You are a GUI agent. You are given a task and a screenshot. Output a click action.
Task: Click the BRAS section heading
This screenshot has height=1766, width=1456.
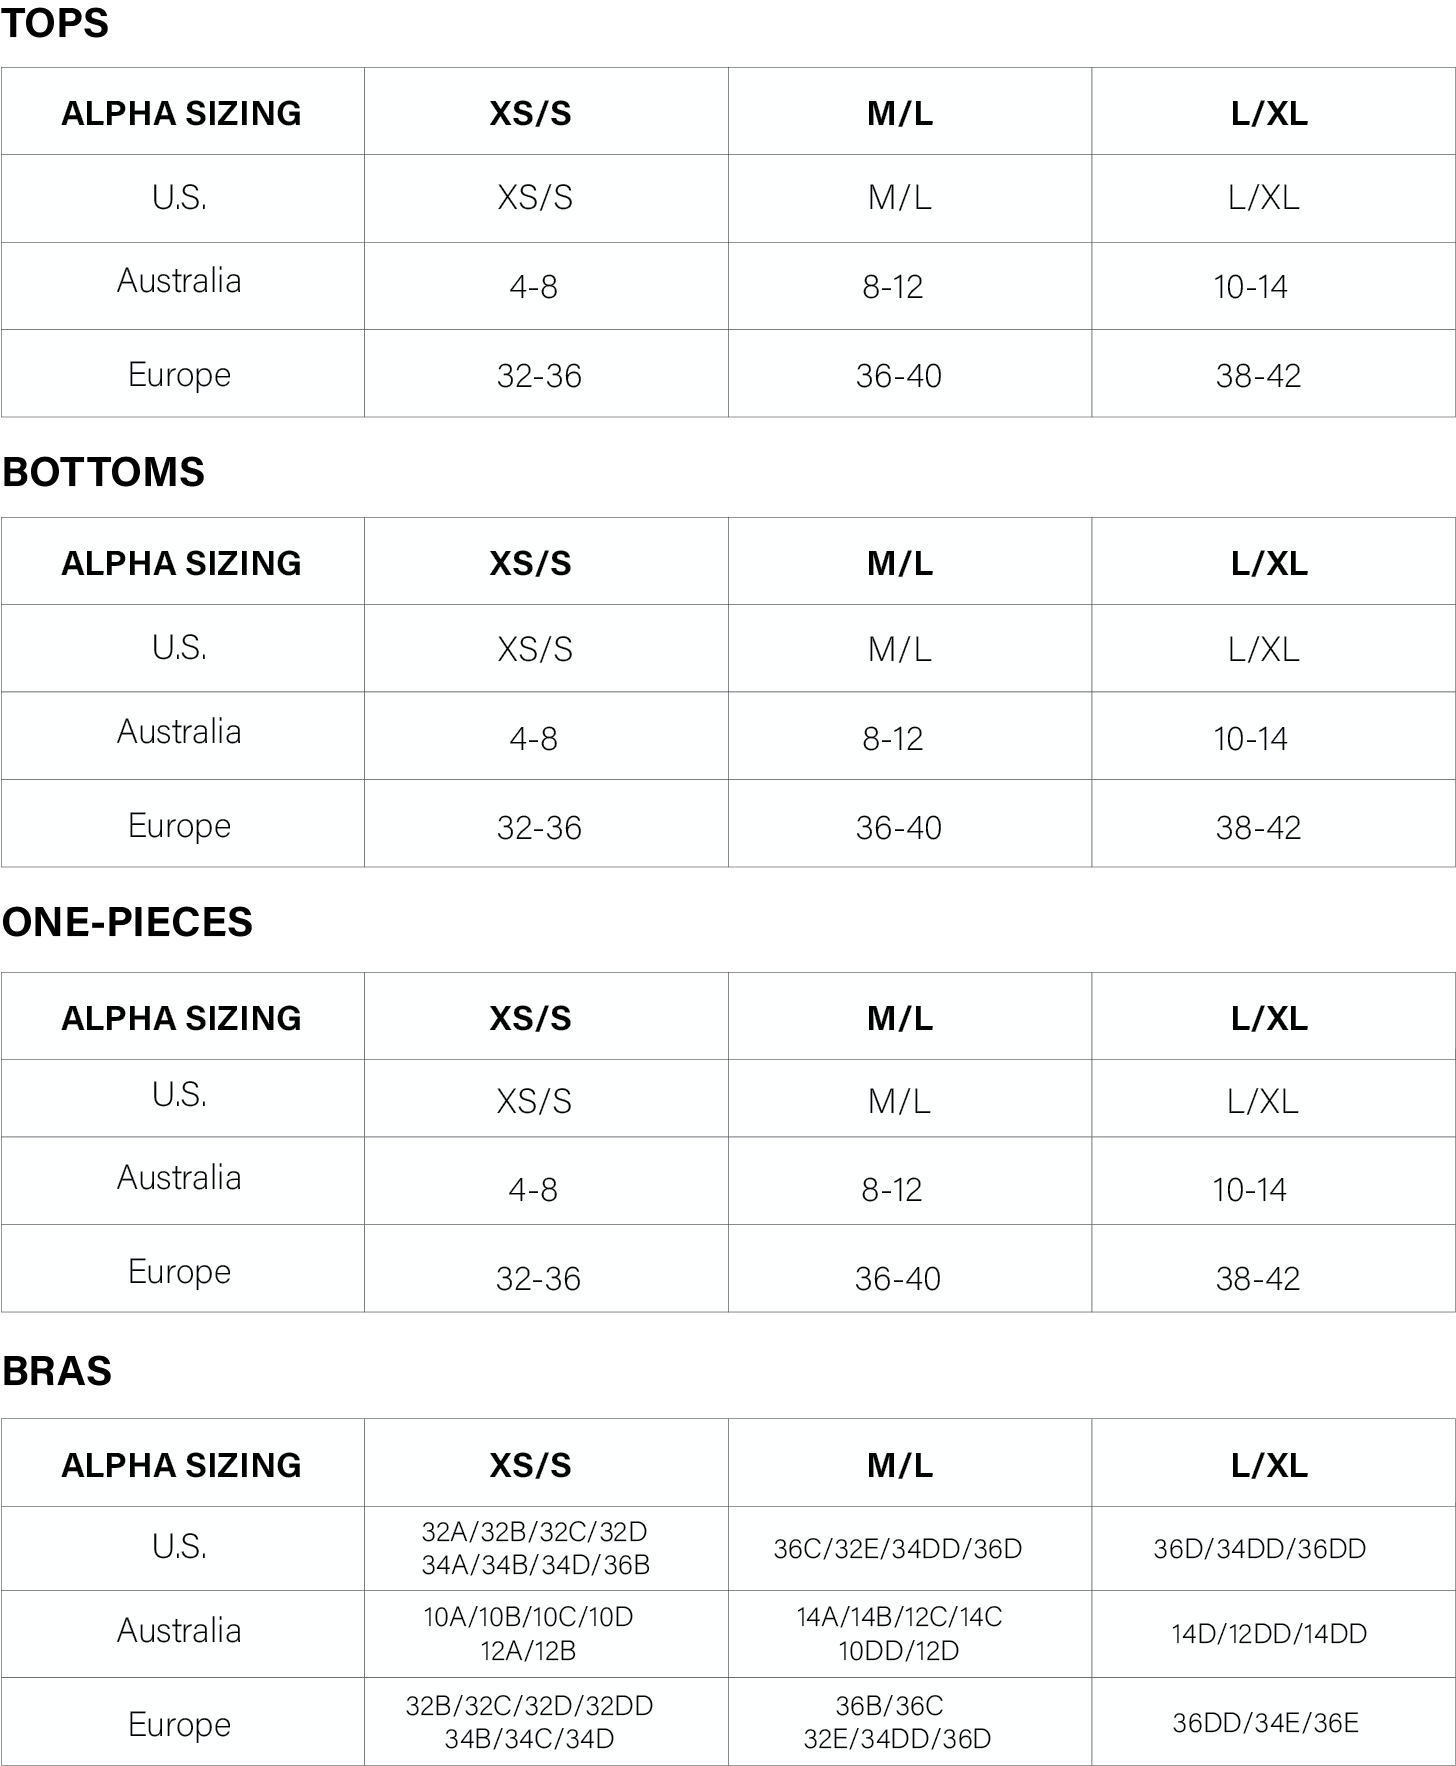(57, 1371)
